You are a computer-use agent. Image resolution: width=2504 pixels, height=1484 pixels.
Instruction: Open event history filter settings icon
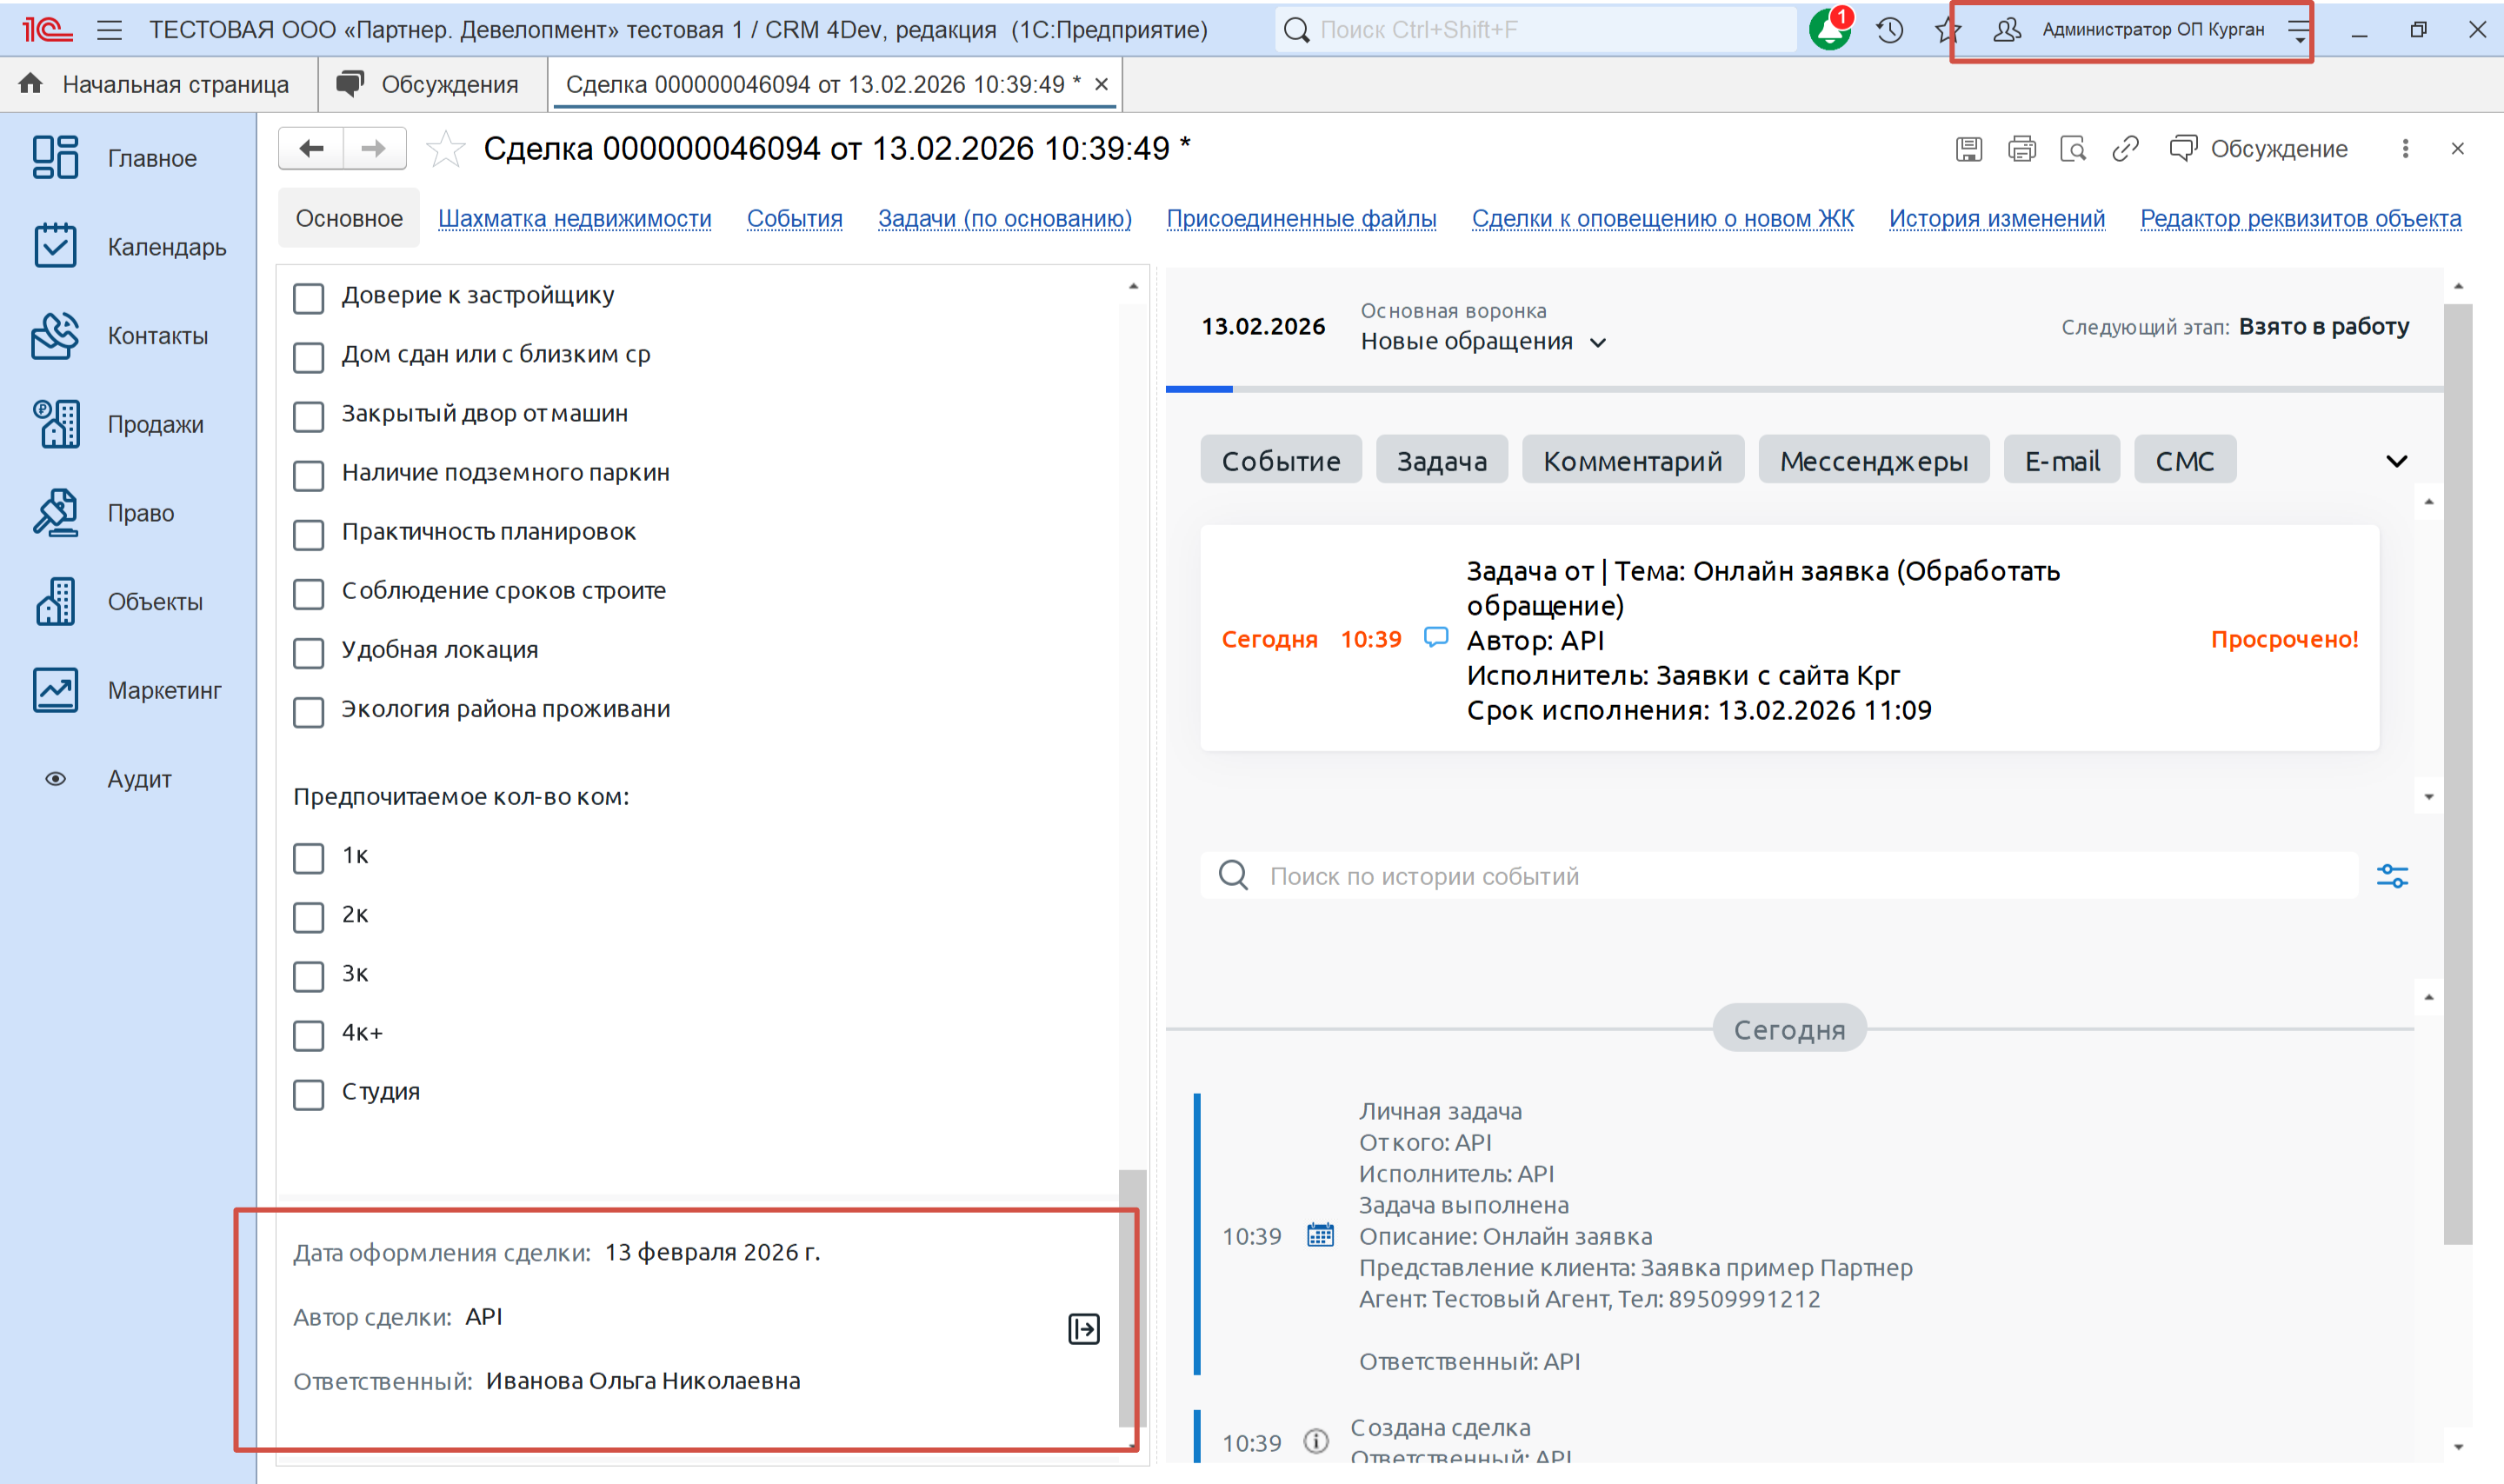(2392, 876)
